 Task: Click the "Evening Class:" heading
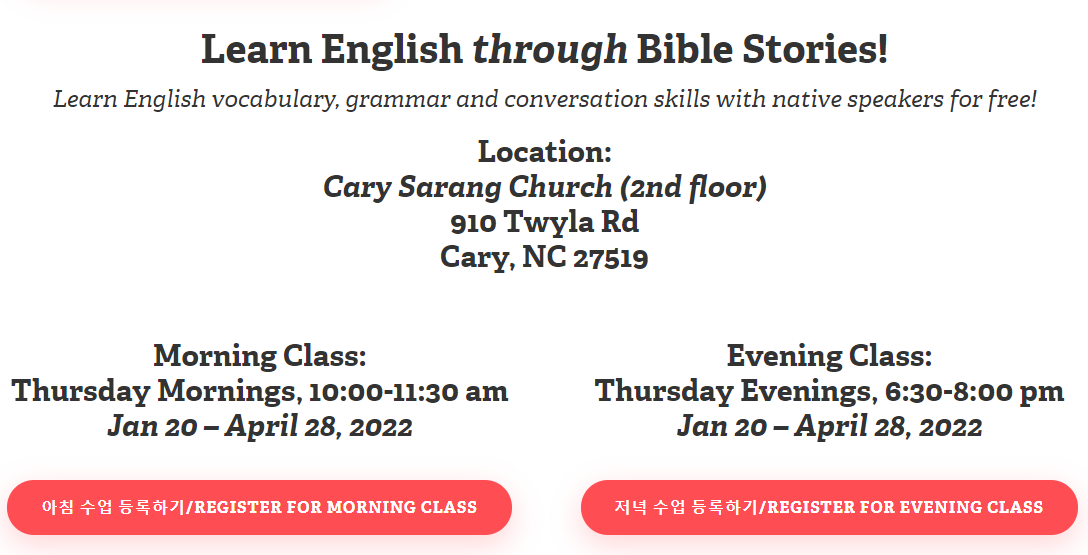(829, 355)
